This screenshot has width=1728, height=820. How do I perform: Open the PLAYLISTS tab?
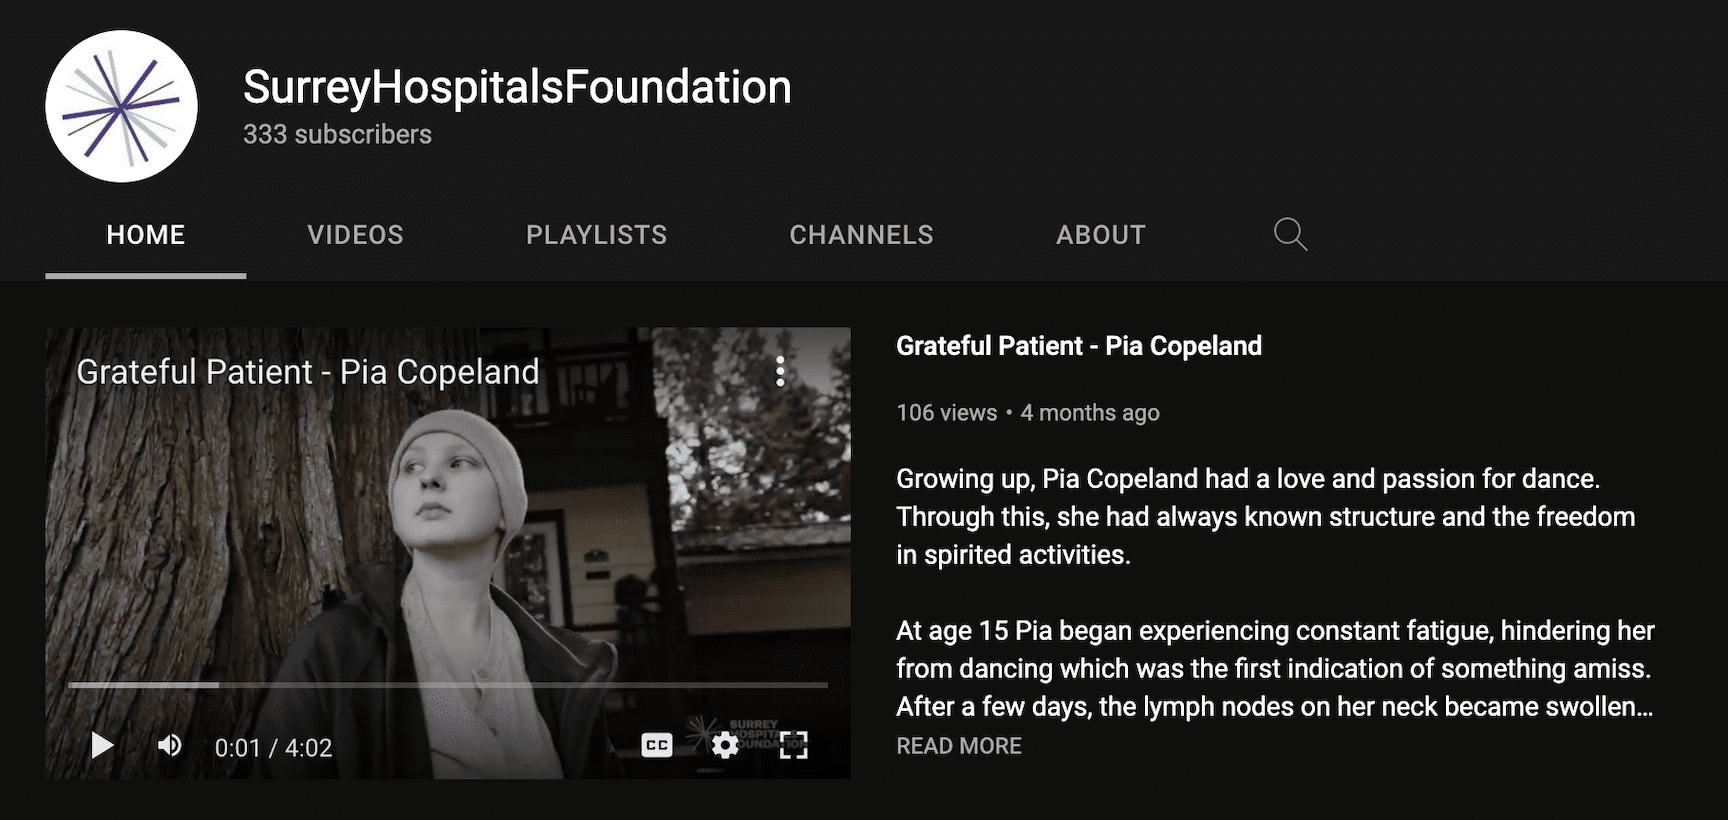click(596, 235)
